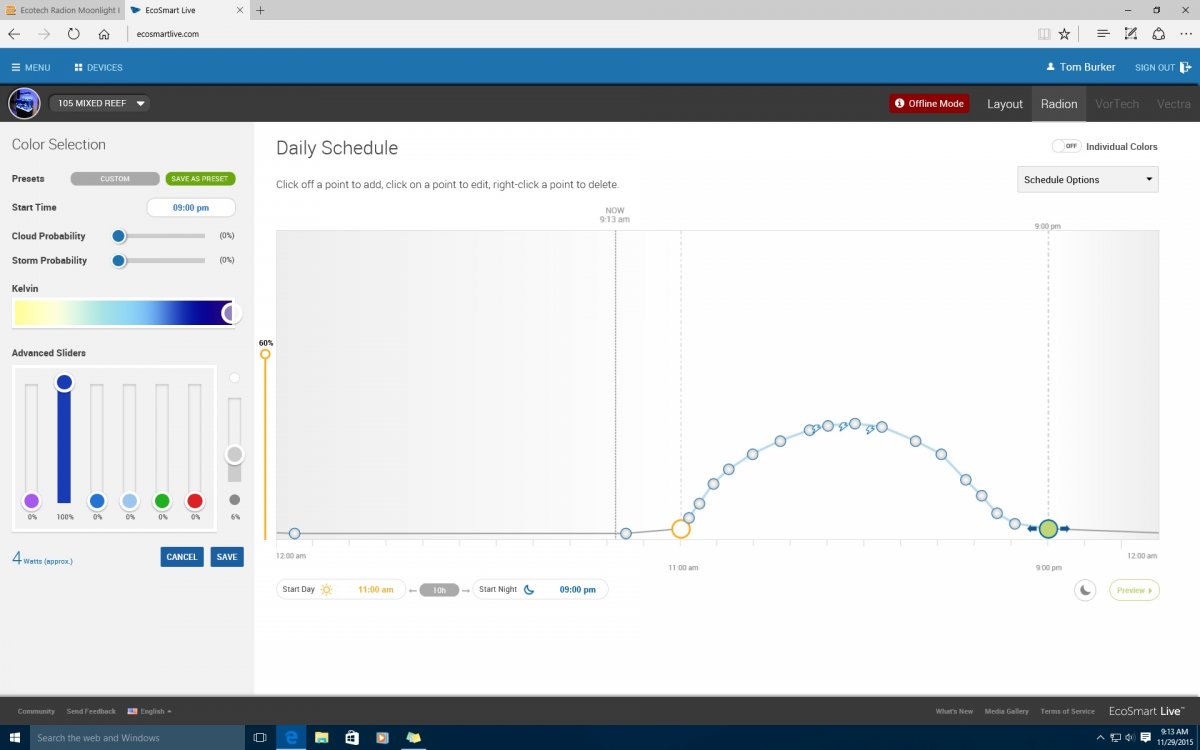Viewport: 1200px width, 750px height.
Task: Click the SAVE button
Action: click(227, 557)
